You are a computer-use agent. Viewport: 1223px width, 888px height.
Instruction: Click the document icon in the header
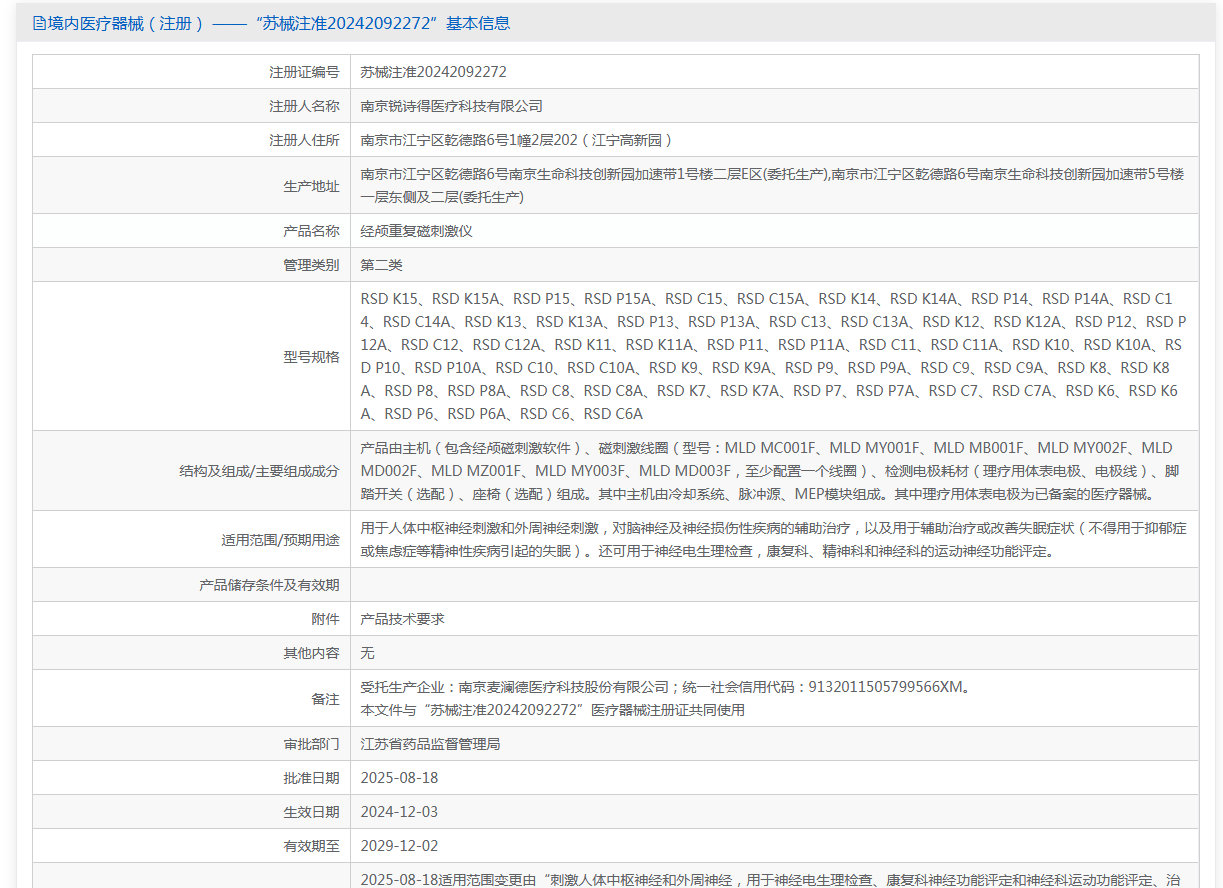pyautogui.click(x=39, y=23)
